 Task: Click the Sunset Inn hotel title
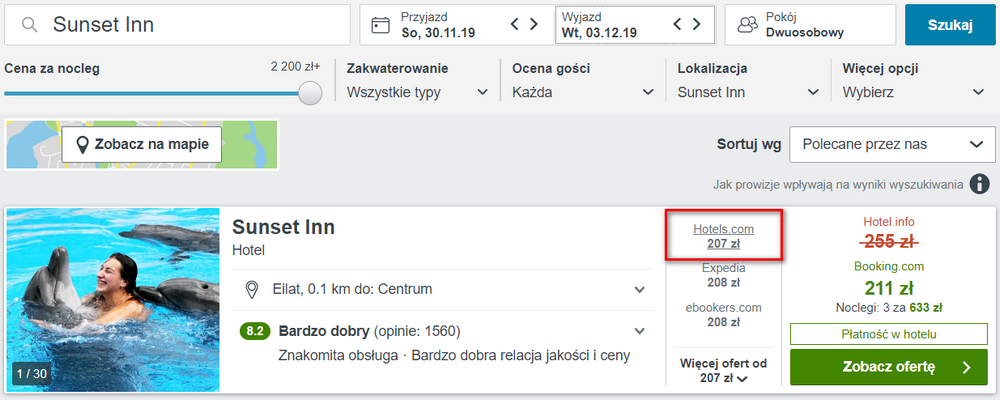283,226
